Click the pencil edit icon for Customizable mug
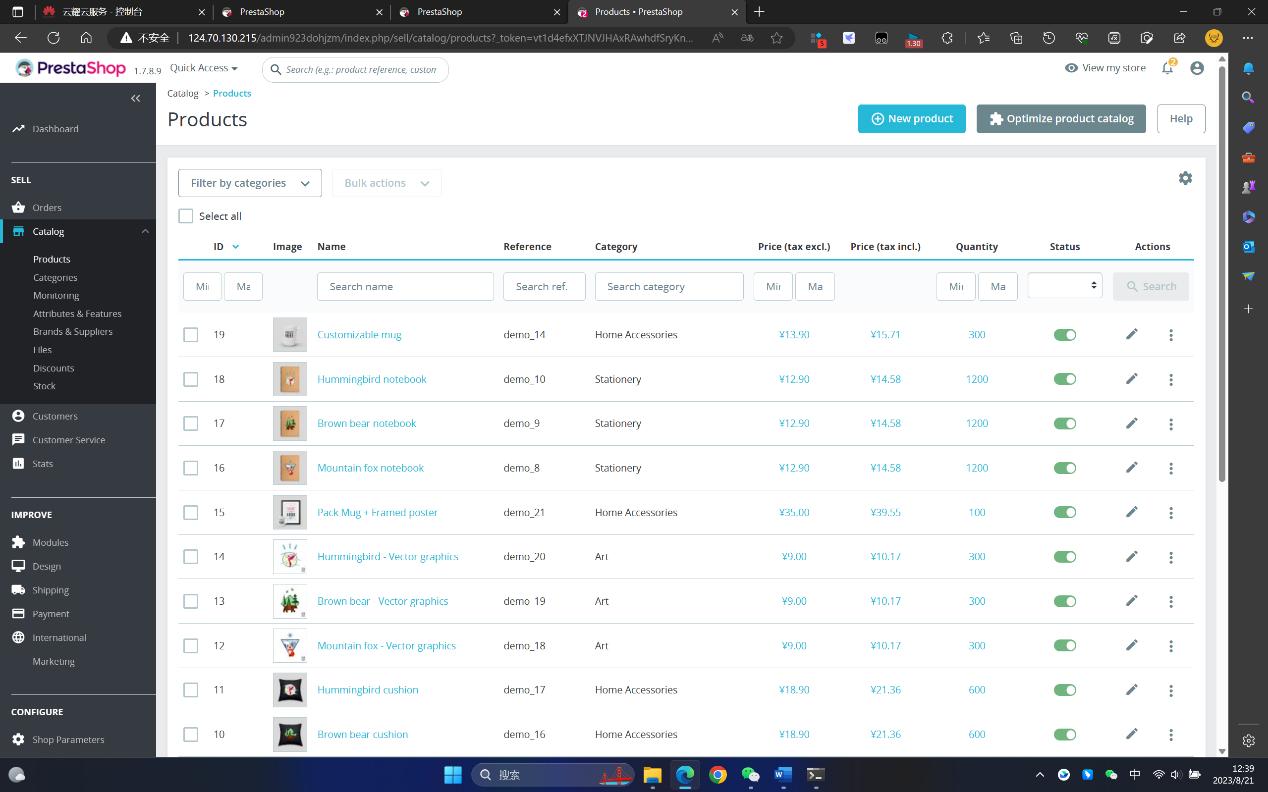The width and height of the screenshot is (1268, 792). coord(1131,334)
